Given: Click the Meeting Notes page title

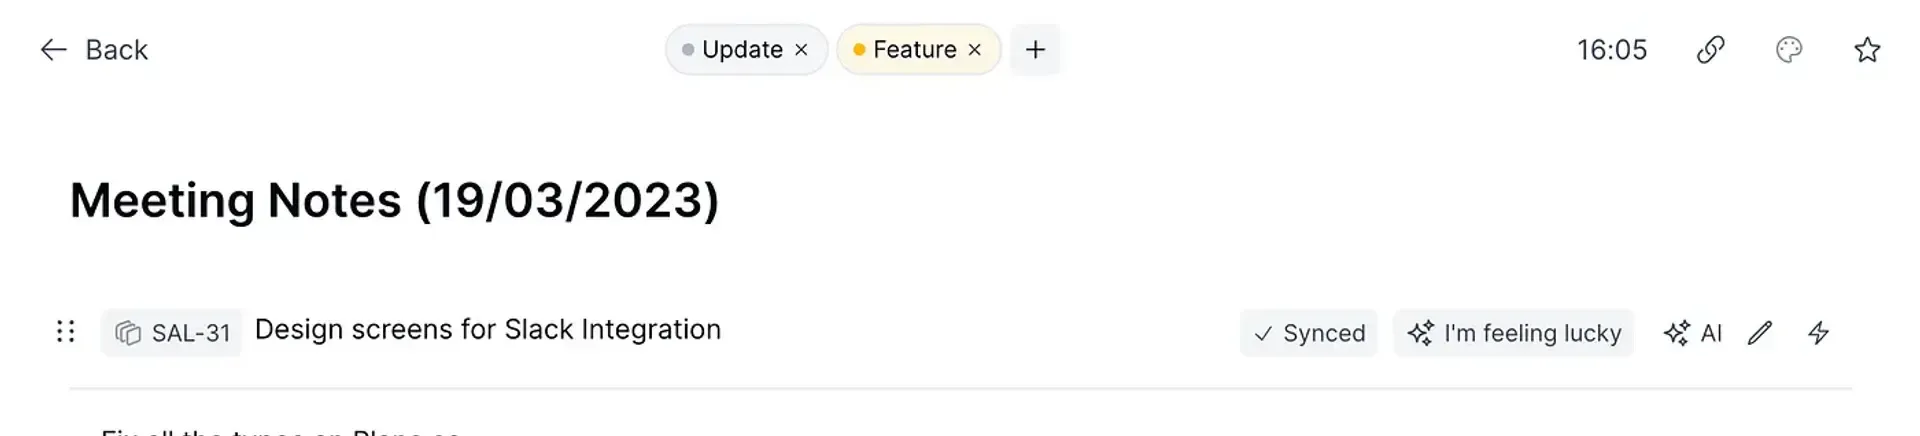Looking at the screenshot, I should pos(394,201).
